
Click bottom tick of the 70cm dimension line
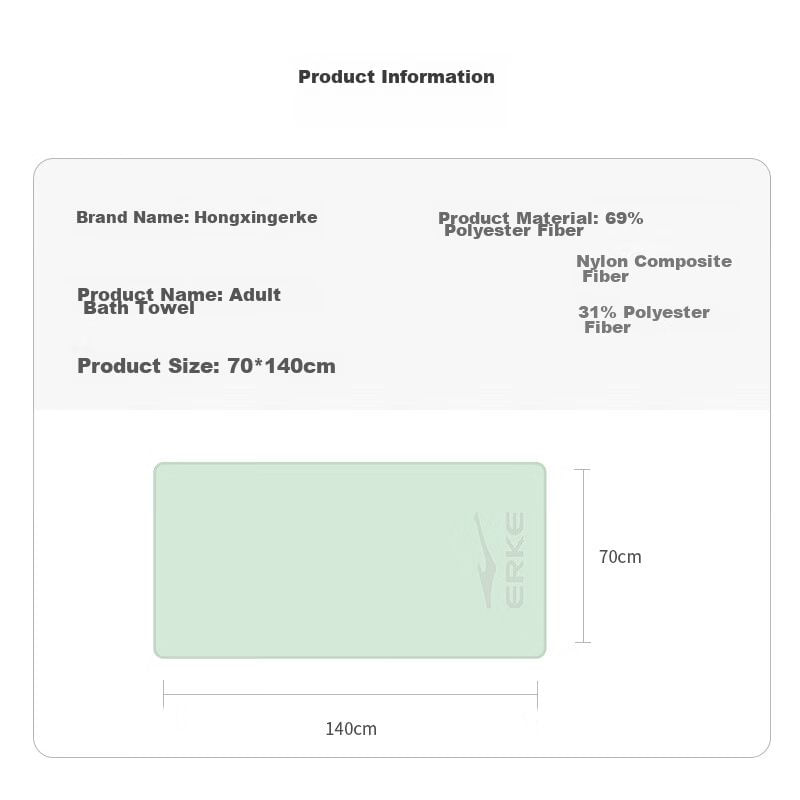tap(583, 642)
